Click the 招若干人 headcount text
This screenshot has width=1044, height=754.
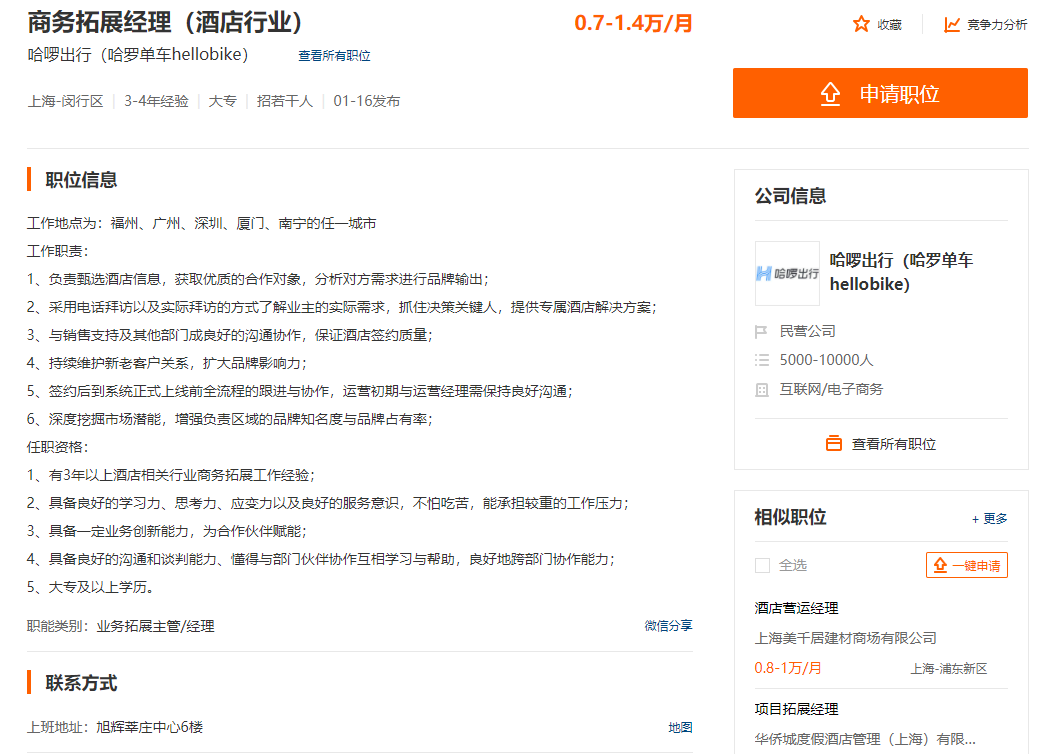(285, 101)
